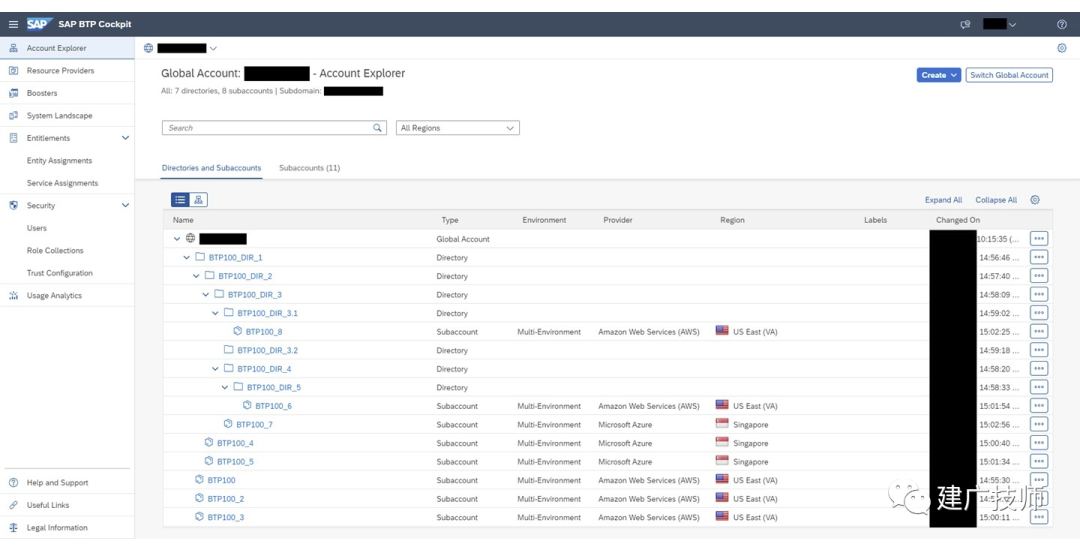Open the help question mark icon
This screenshot has height=547, width=1080.
(1061, 24)
